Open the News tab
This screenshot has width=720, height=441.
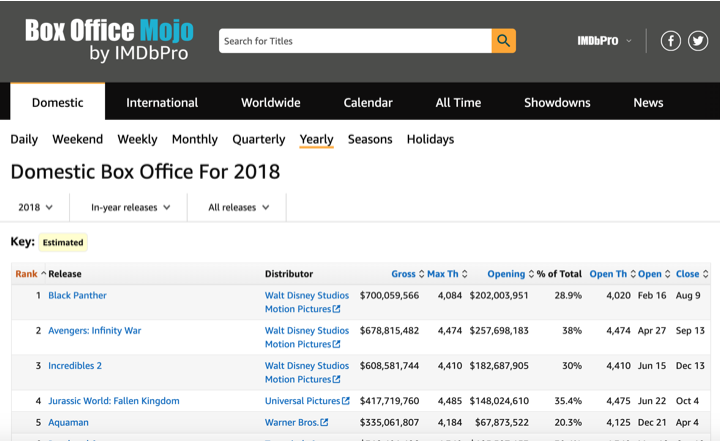pyautogui.click(x=648, y=102)
